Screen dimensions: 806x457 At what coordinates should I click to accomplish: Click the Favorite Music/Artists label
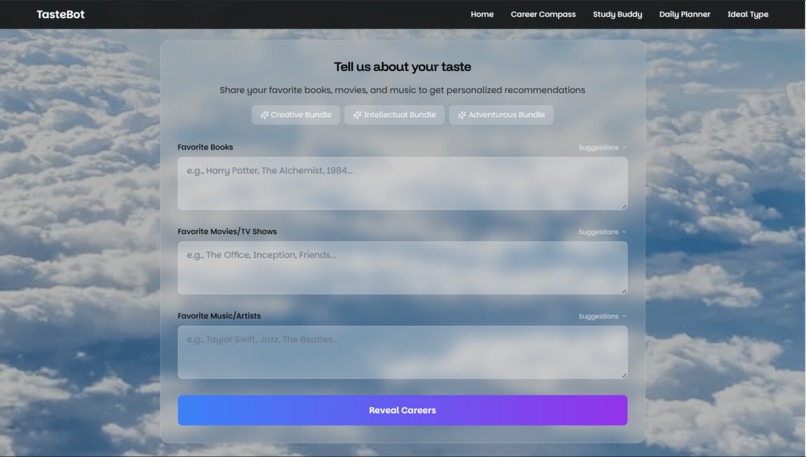[219, 316]
